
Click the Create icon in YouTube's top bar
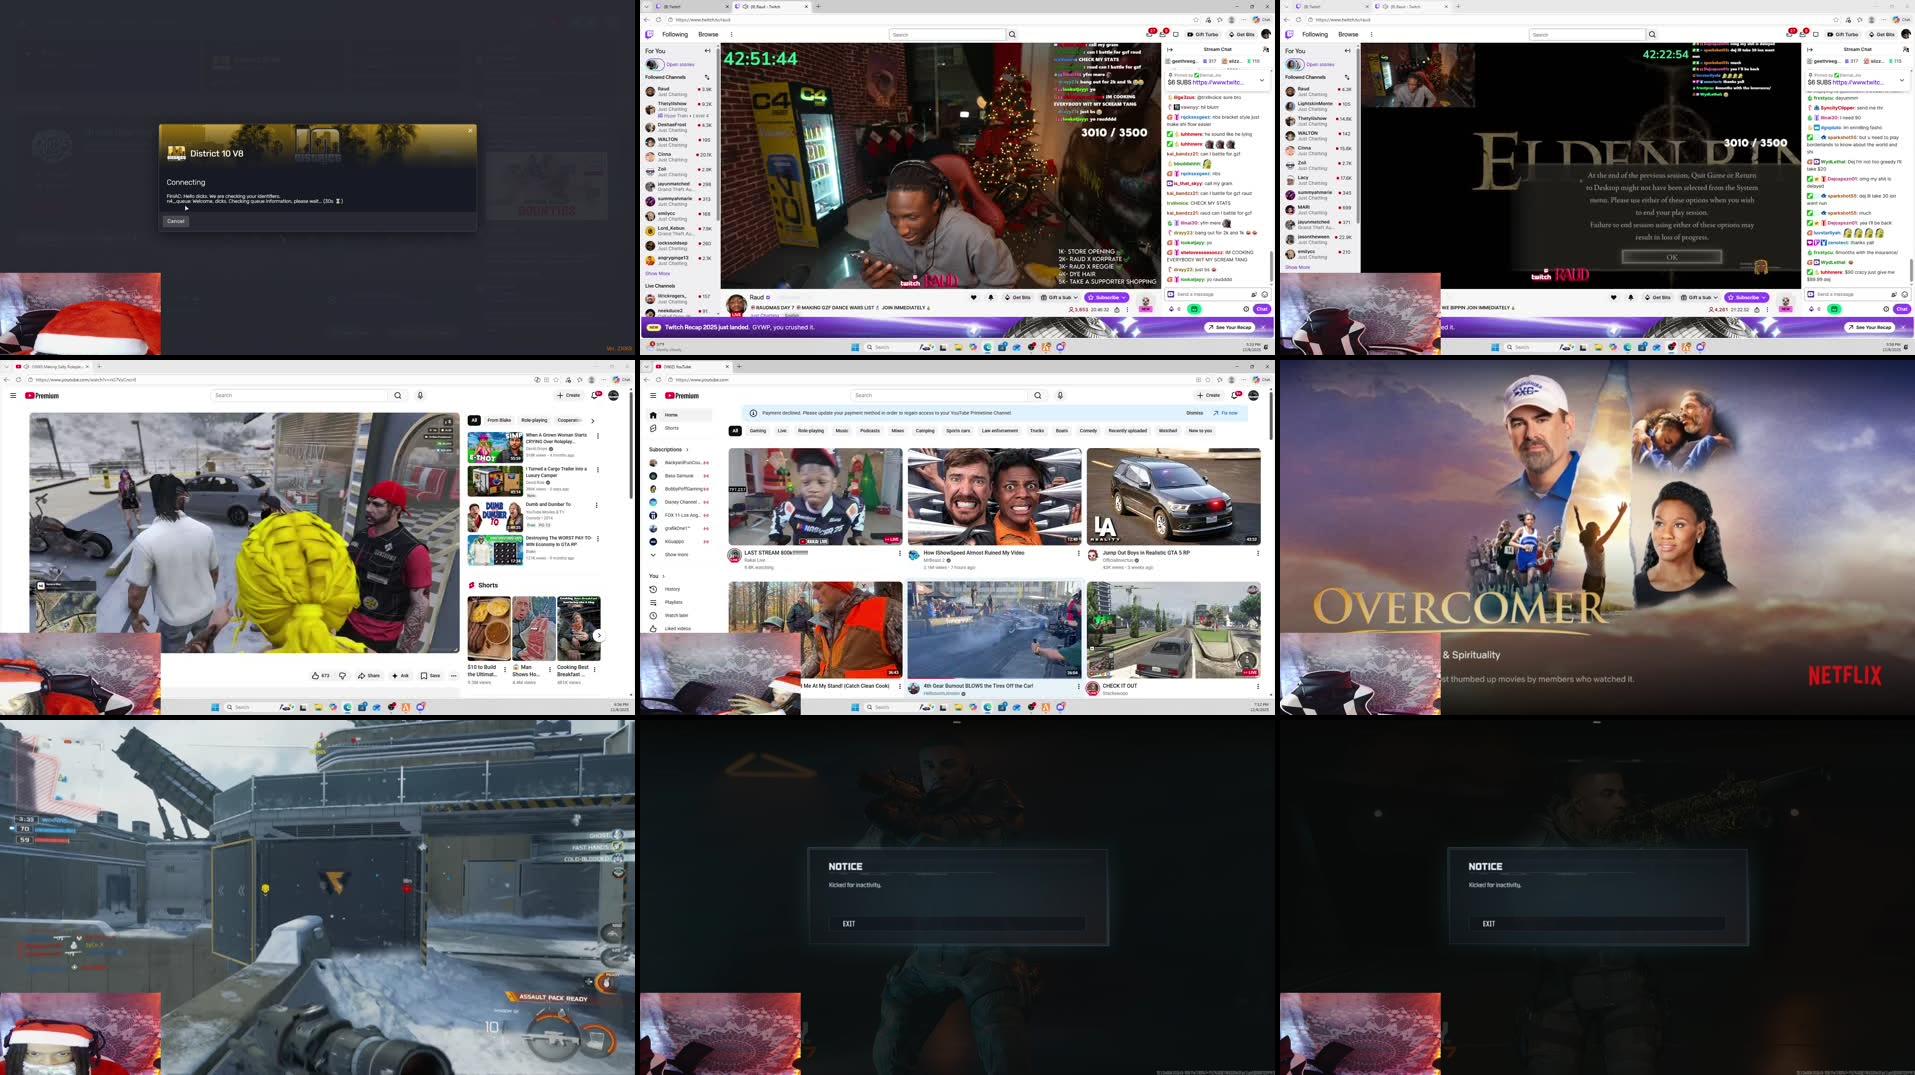tap(1208, 395)
